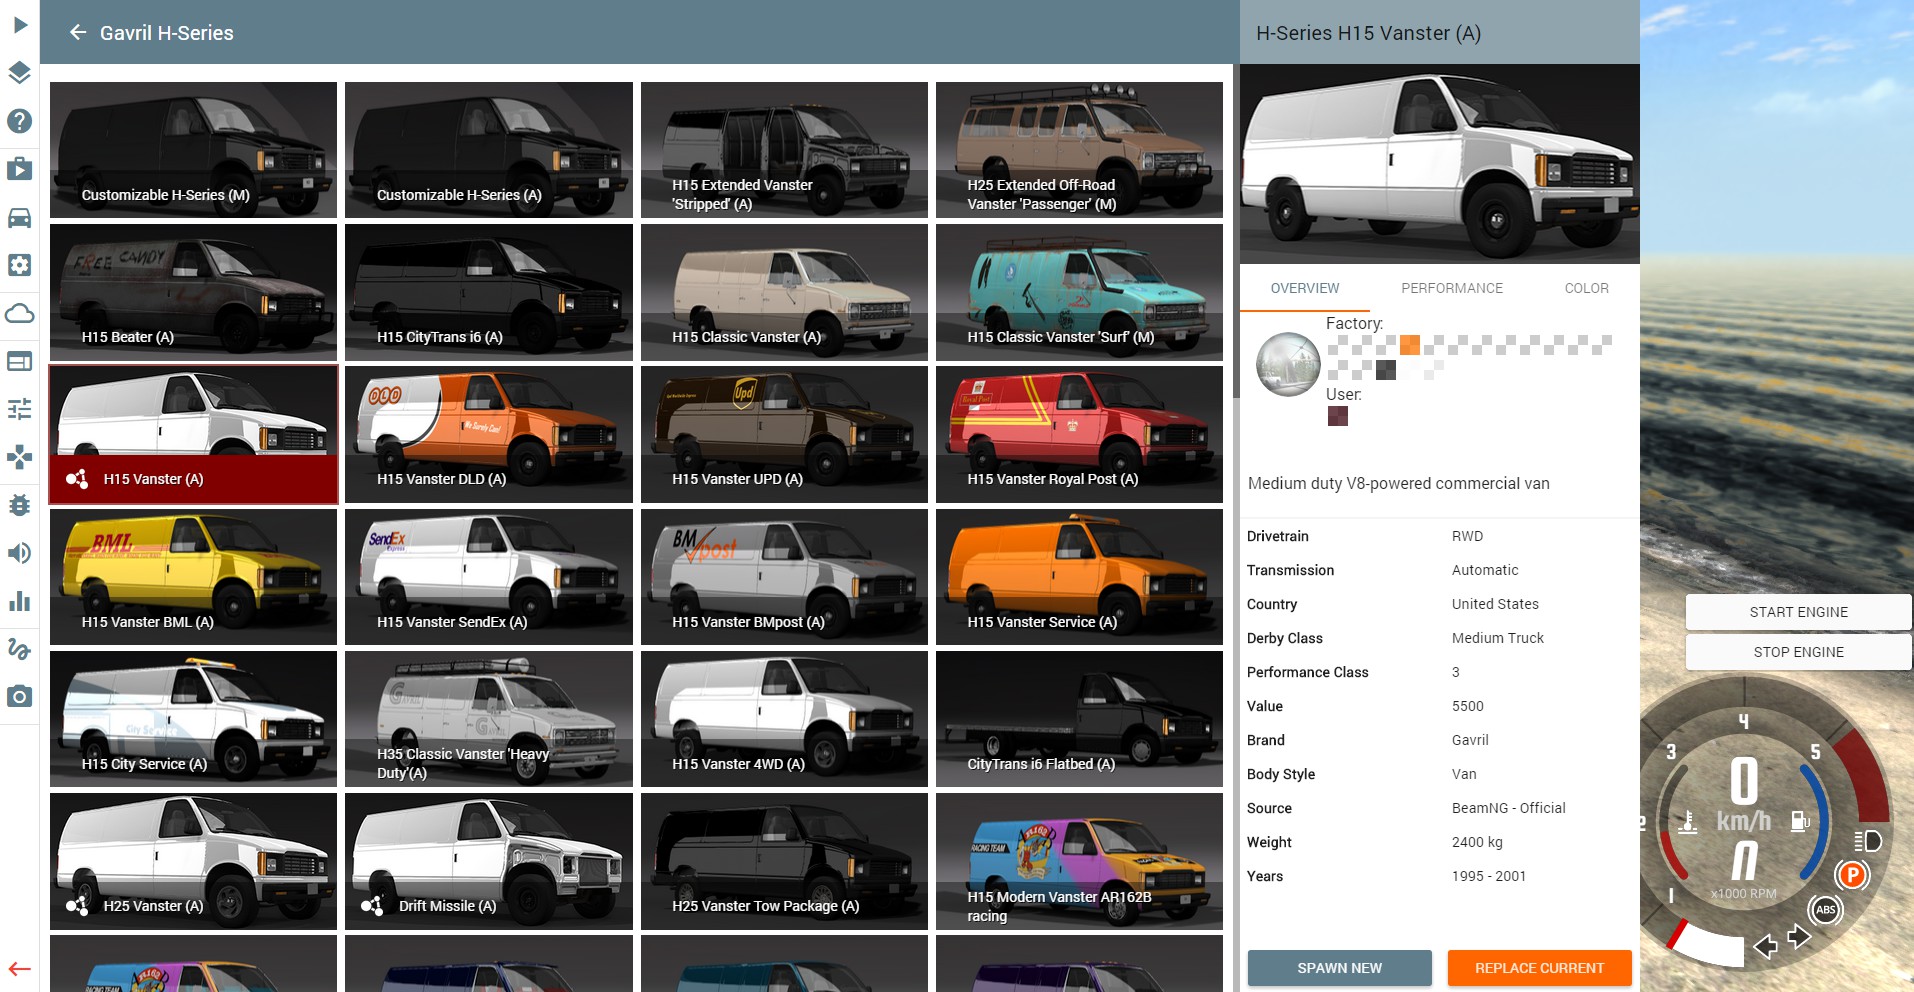Select H35 Classic Vanster 'Heavy Duty' (A)

pos(489,719)
